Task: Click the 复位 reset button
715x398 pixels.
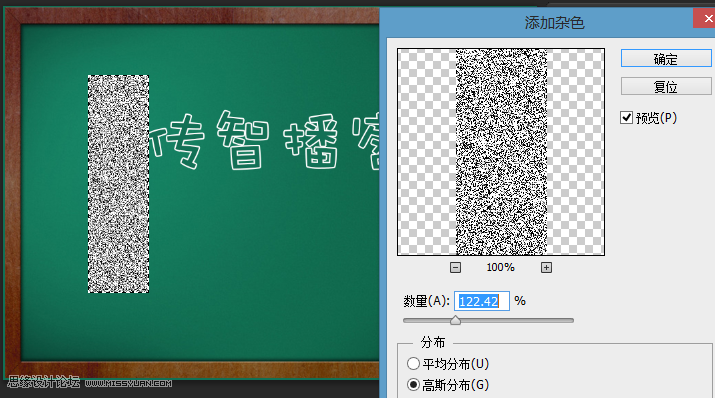Action: (666, 86)
